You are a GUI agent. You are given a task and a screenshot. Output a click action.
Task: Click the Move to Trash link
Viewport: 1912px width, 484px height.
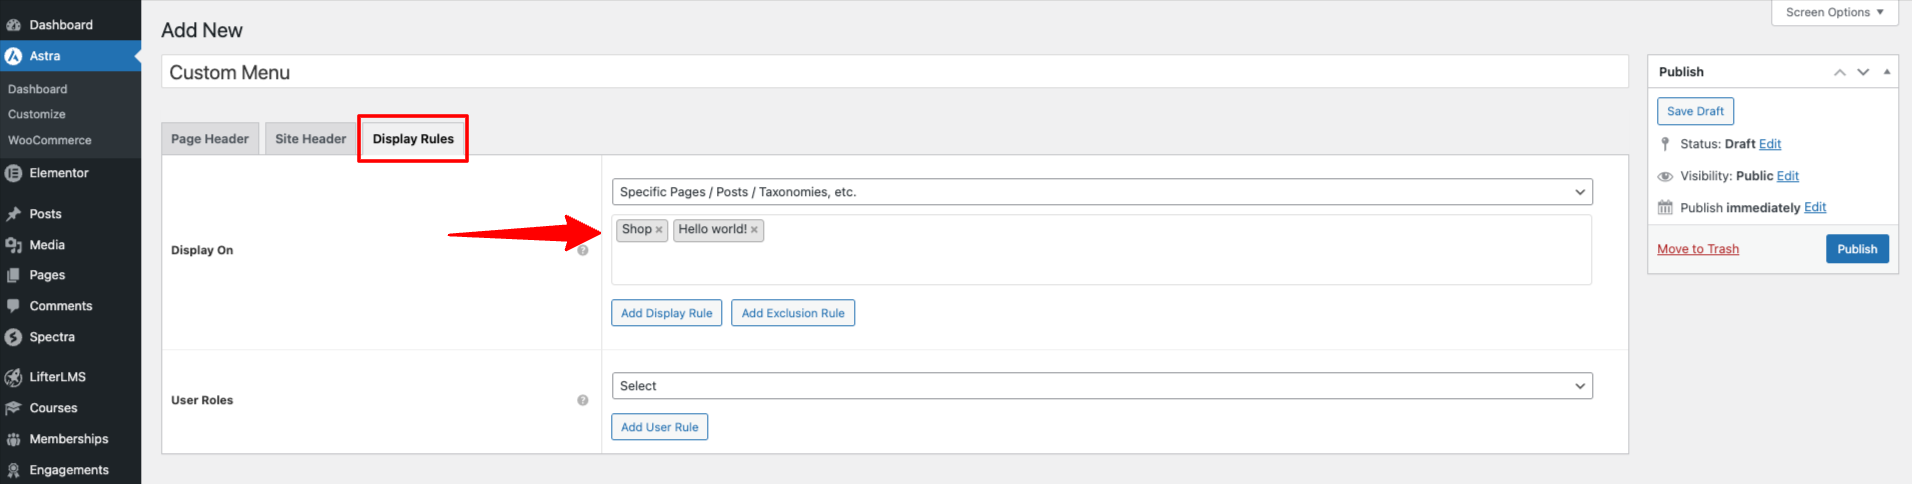(1697, 249)
